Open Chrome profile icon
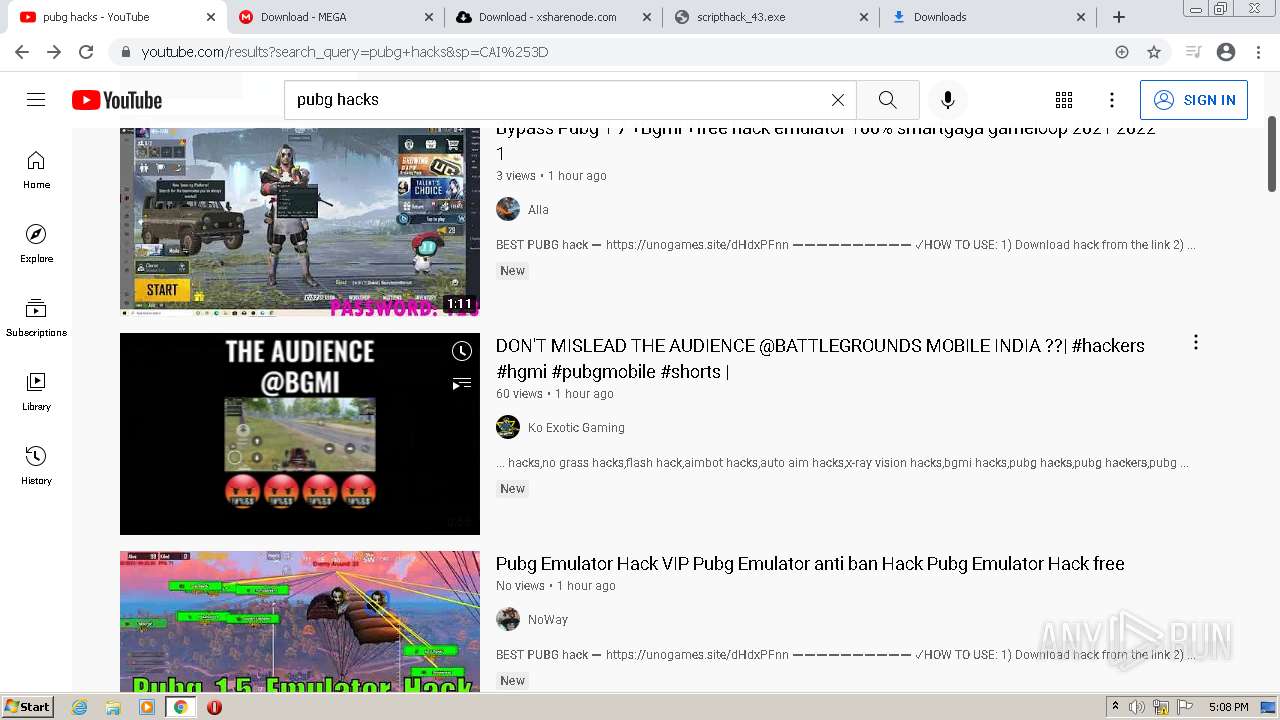1280x720 pixels. [x=1226, y=52]
